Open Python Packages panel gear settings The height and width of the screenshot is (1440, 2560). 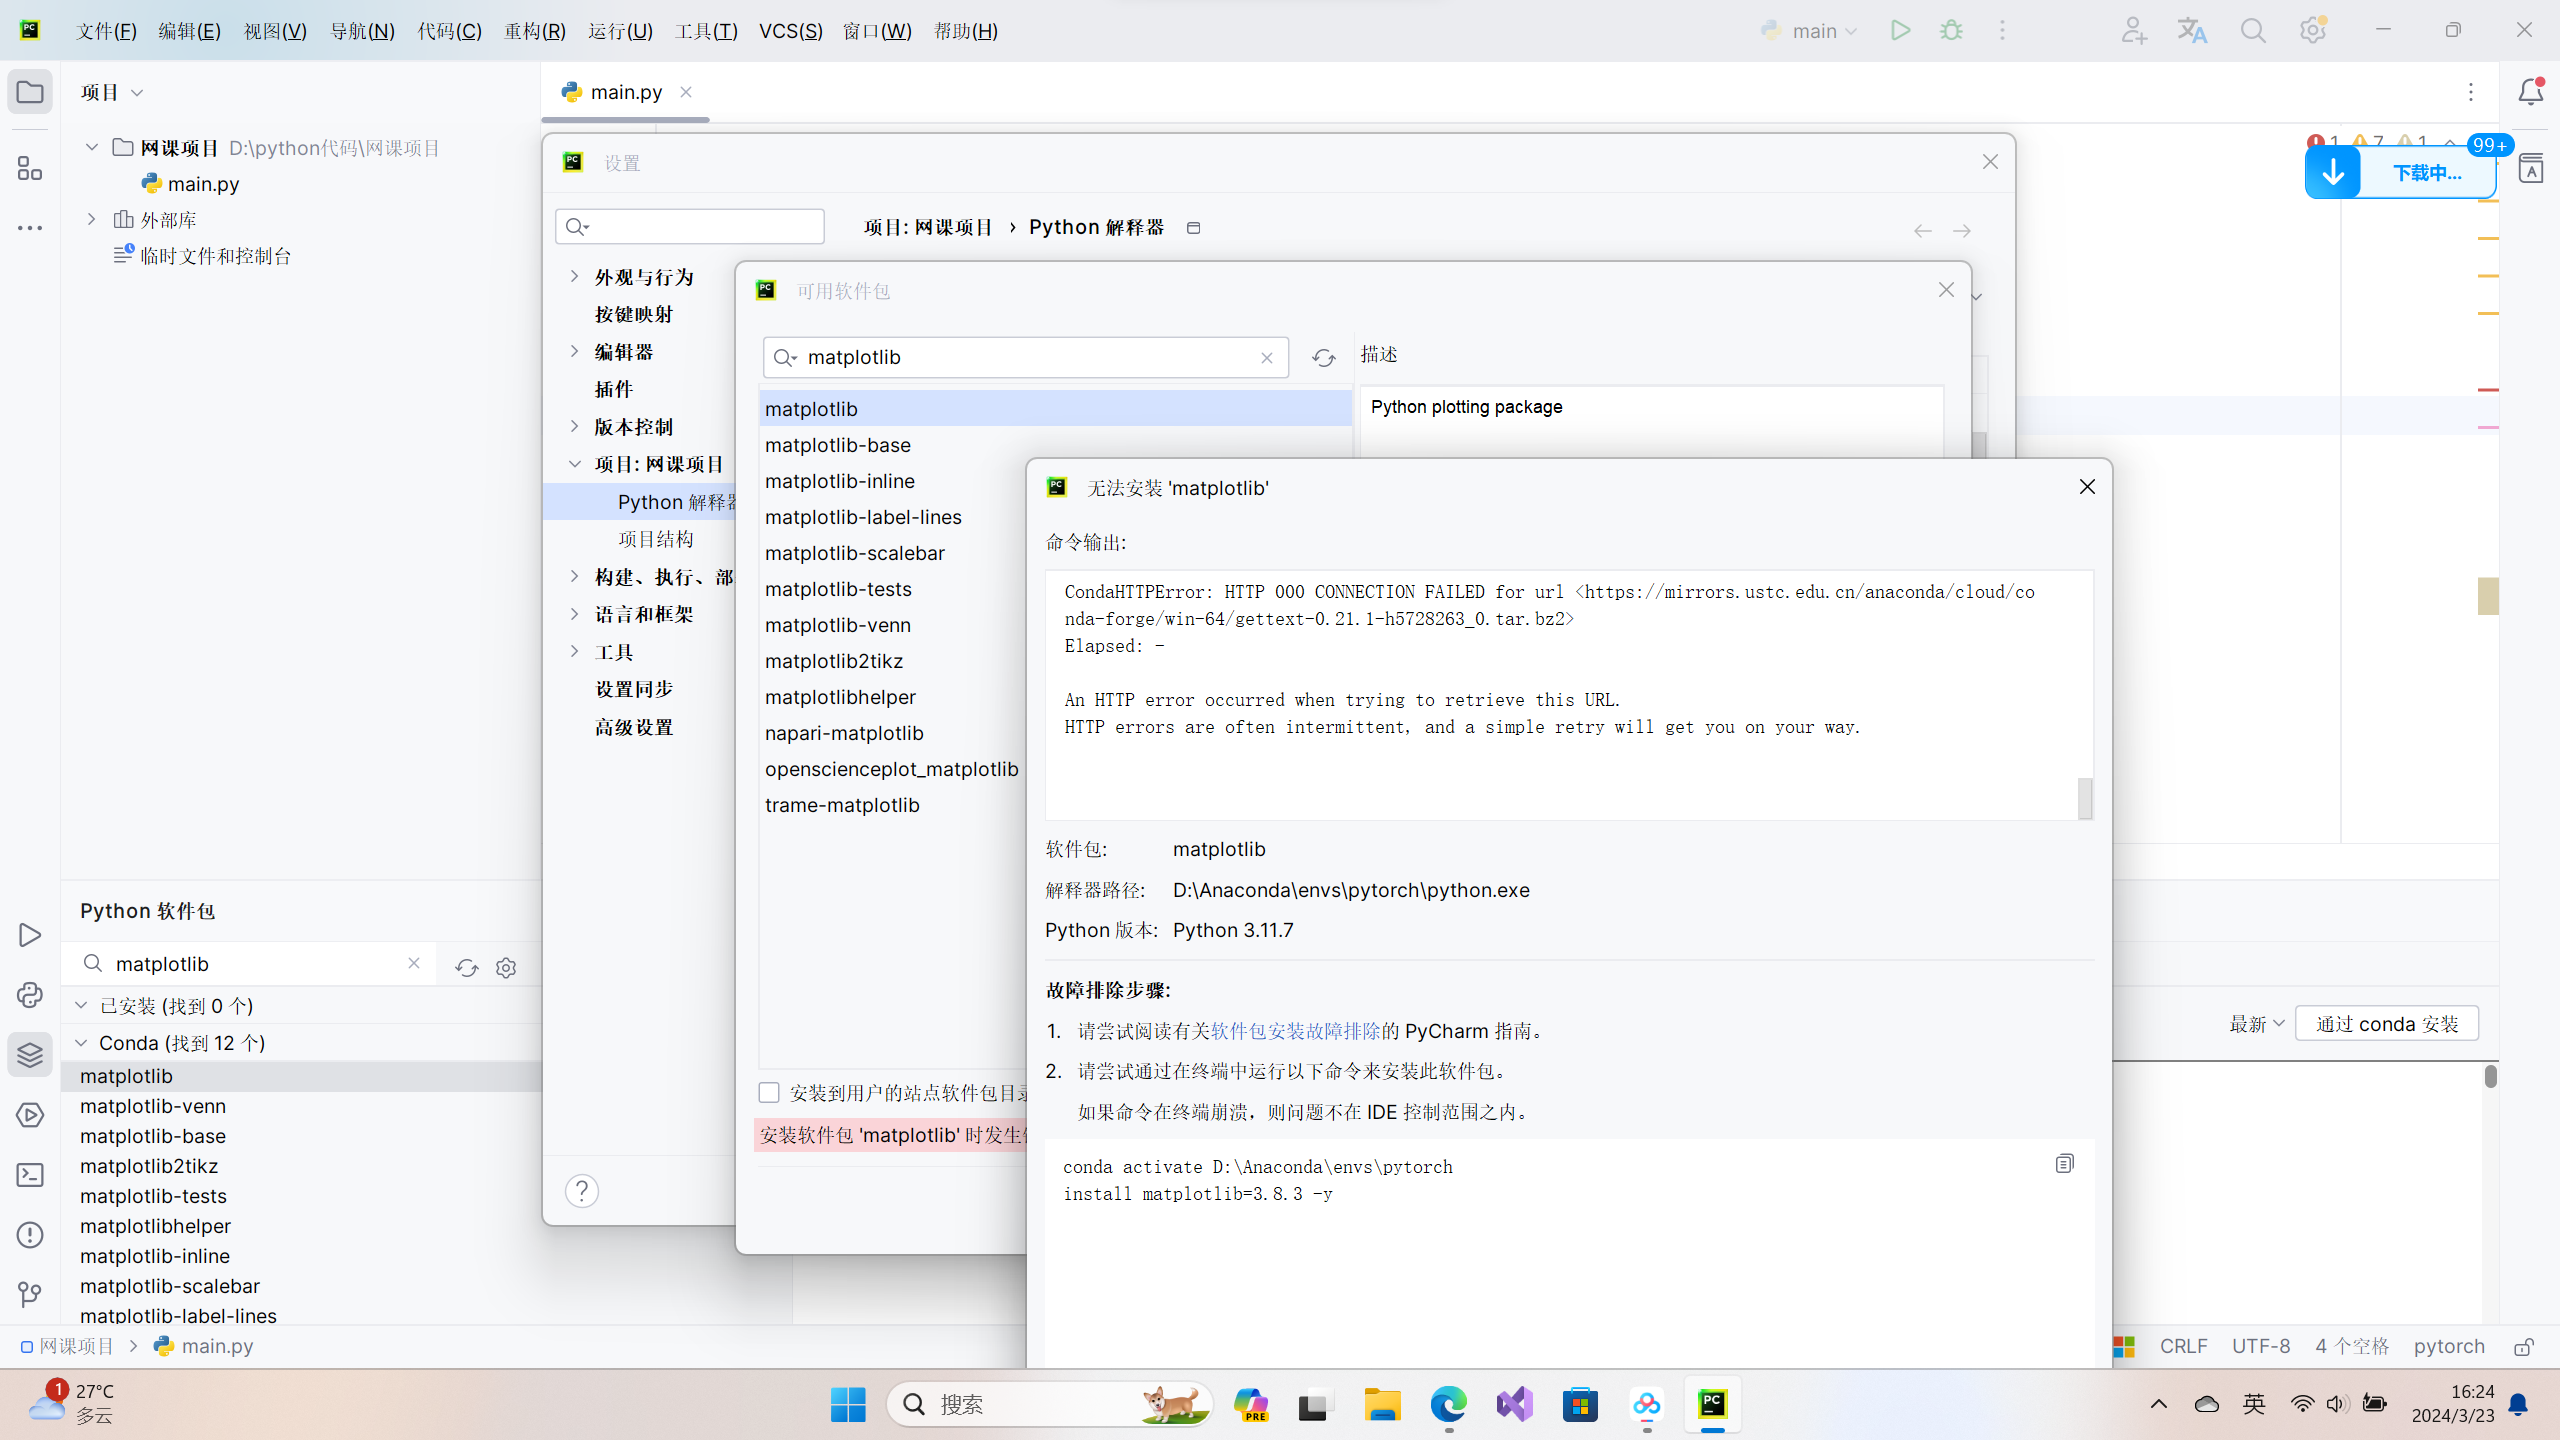pos(506,967)
